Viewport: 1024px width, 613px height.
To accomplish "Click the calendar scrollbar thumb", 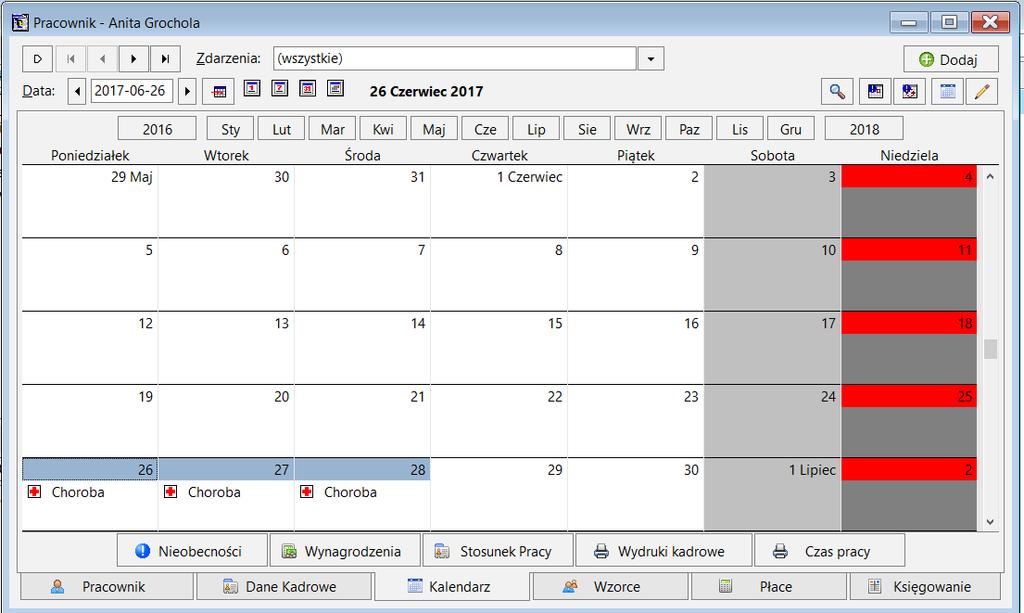I will 990,349.
